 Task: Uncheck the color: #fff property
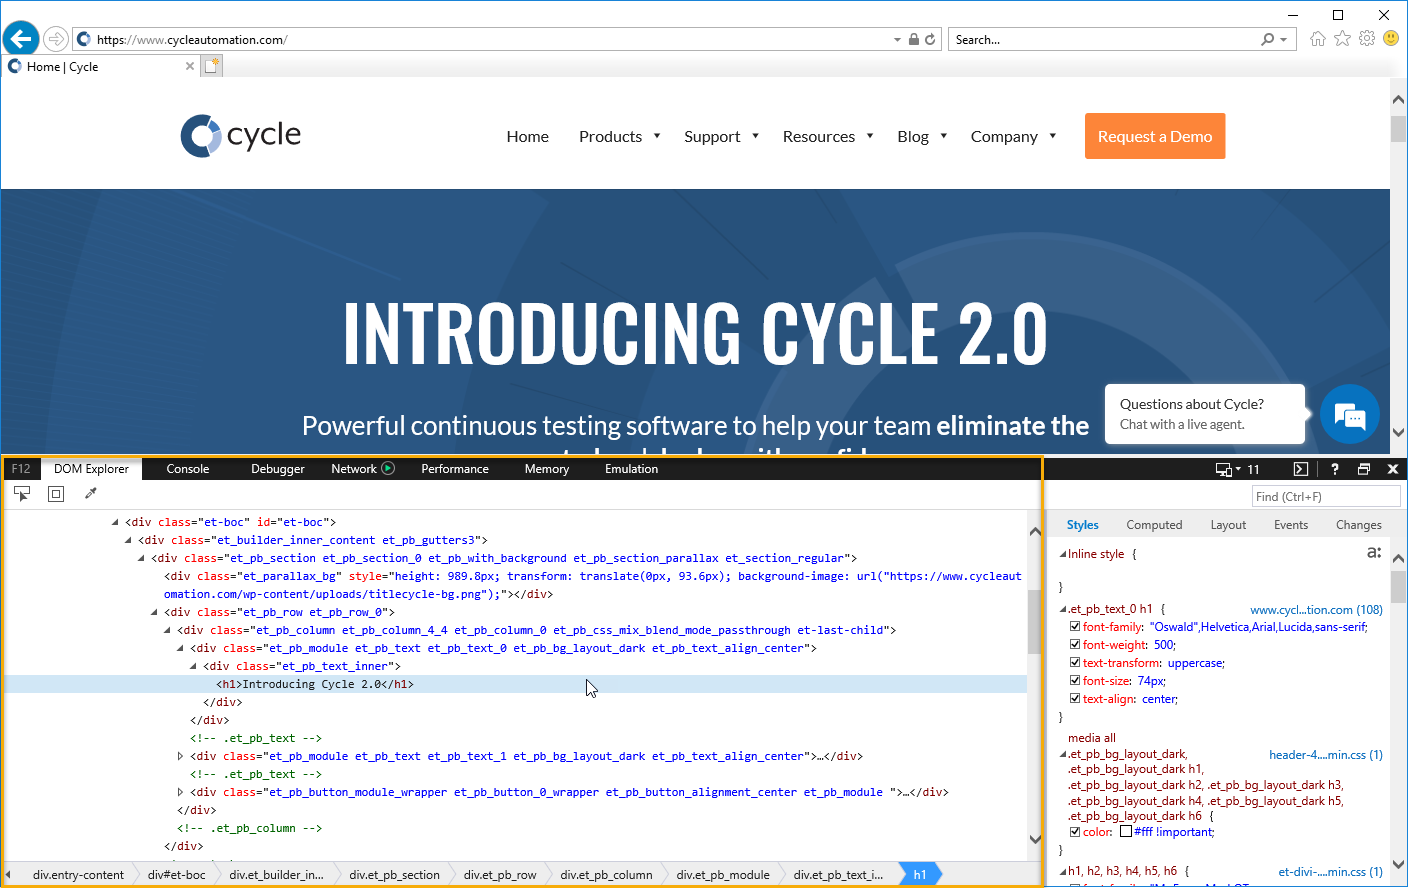click(x=1075, y=832)
